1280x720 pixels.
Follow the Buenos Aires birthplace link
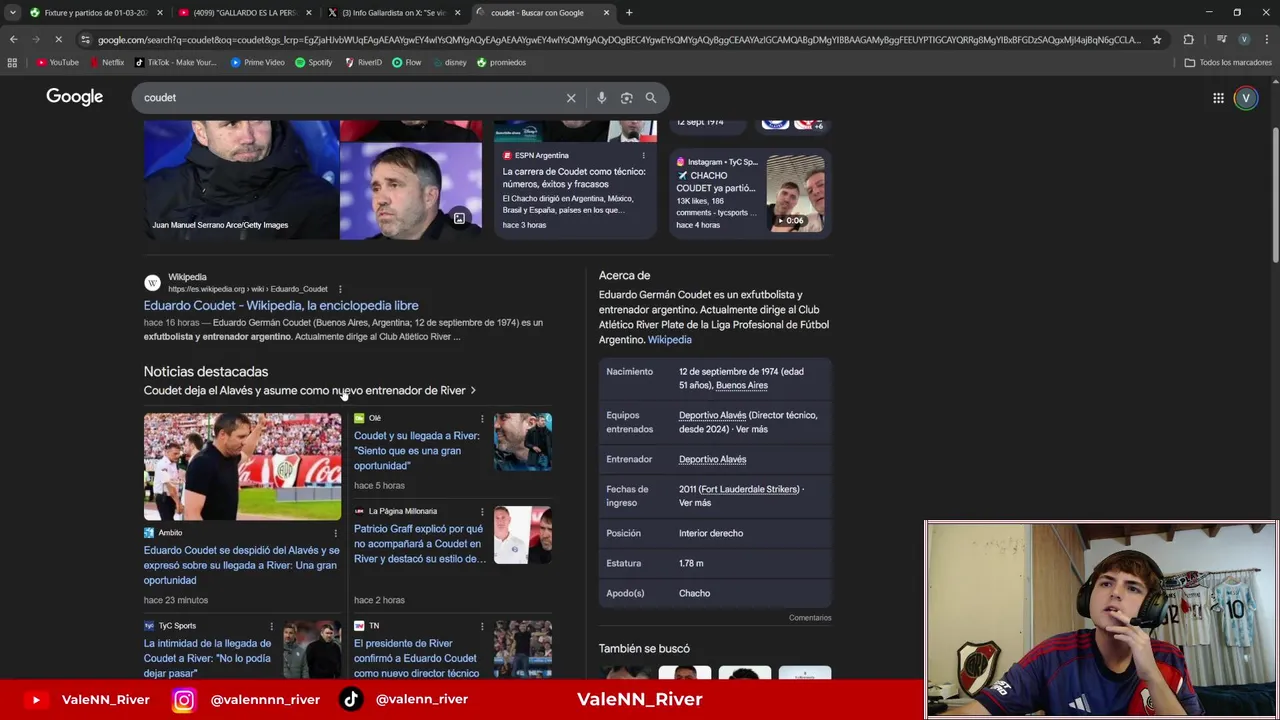(742, 385)
